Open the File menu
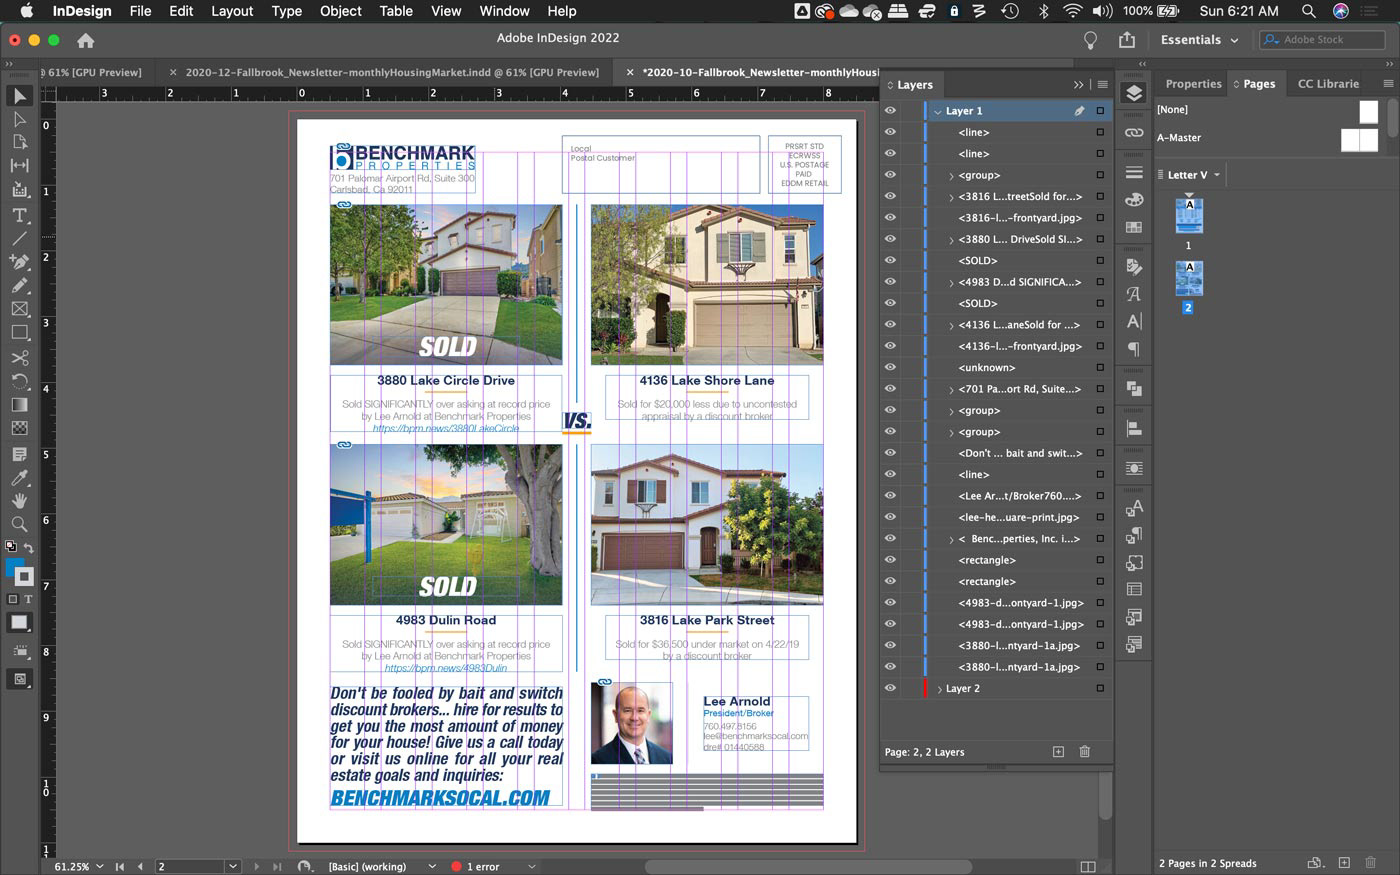The height and width of the screenshot is (875, 1400). click(140, 11)
